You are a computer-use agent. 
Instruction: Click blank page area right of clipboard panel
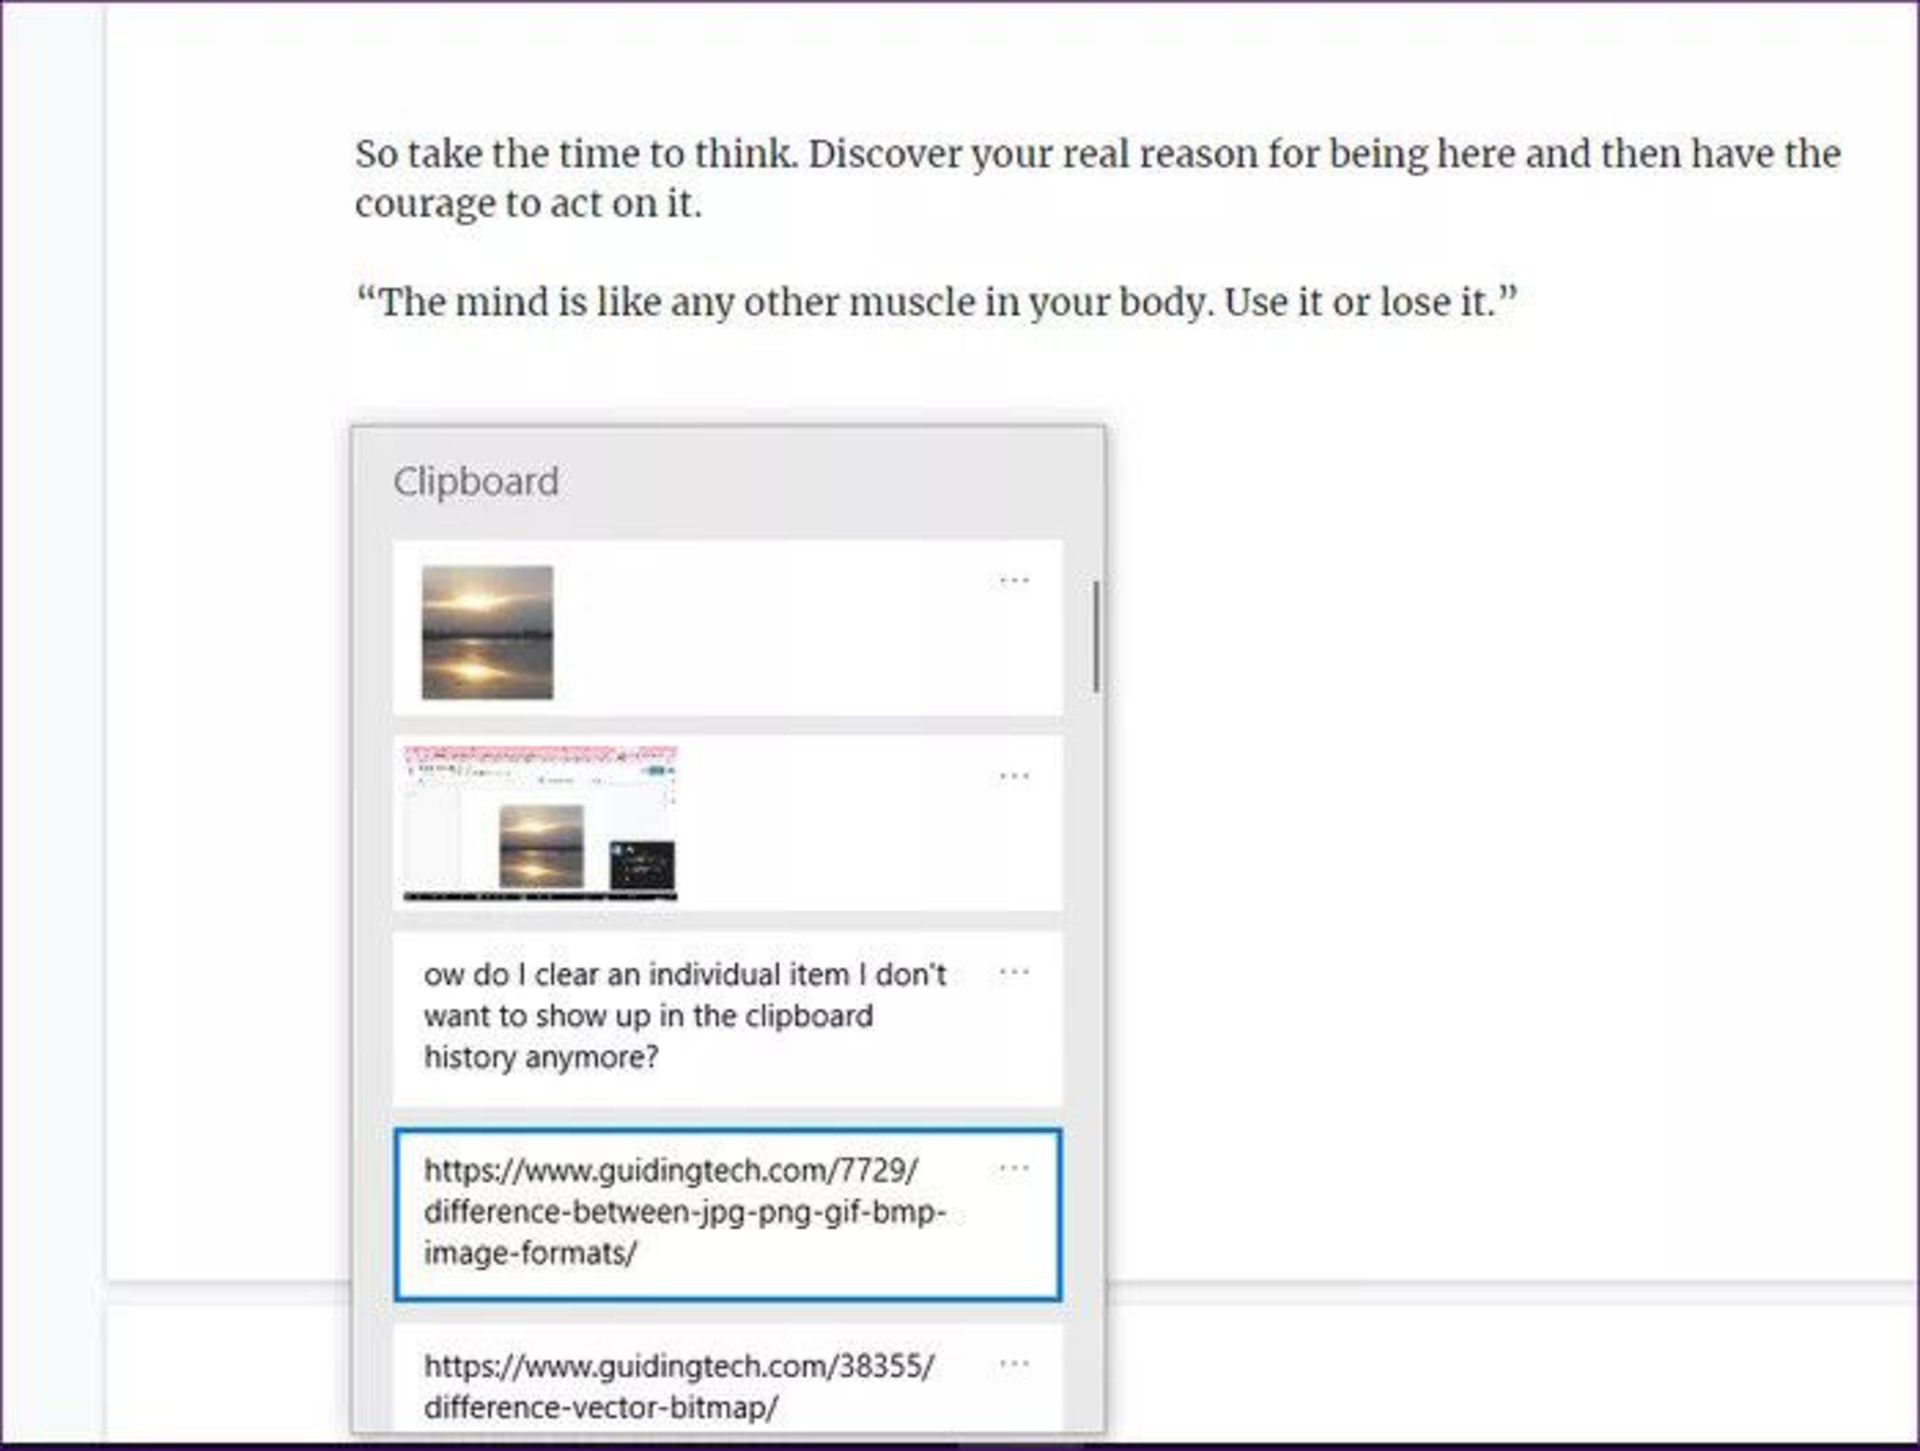click(x=1500, y=800)
